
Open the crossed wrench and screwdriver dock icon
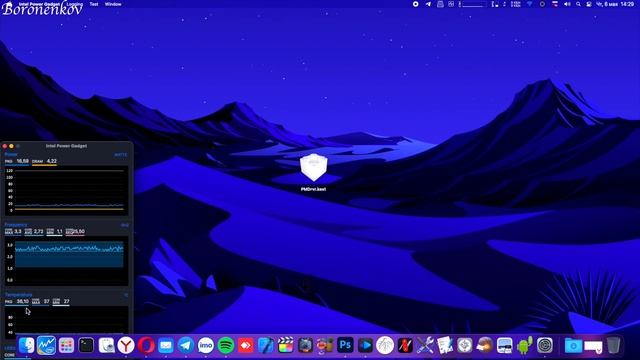[x=425, y=346]
